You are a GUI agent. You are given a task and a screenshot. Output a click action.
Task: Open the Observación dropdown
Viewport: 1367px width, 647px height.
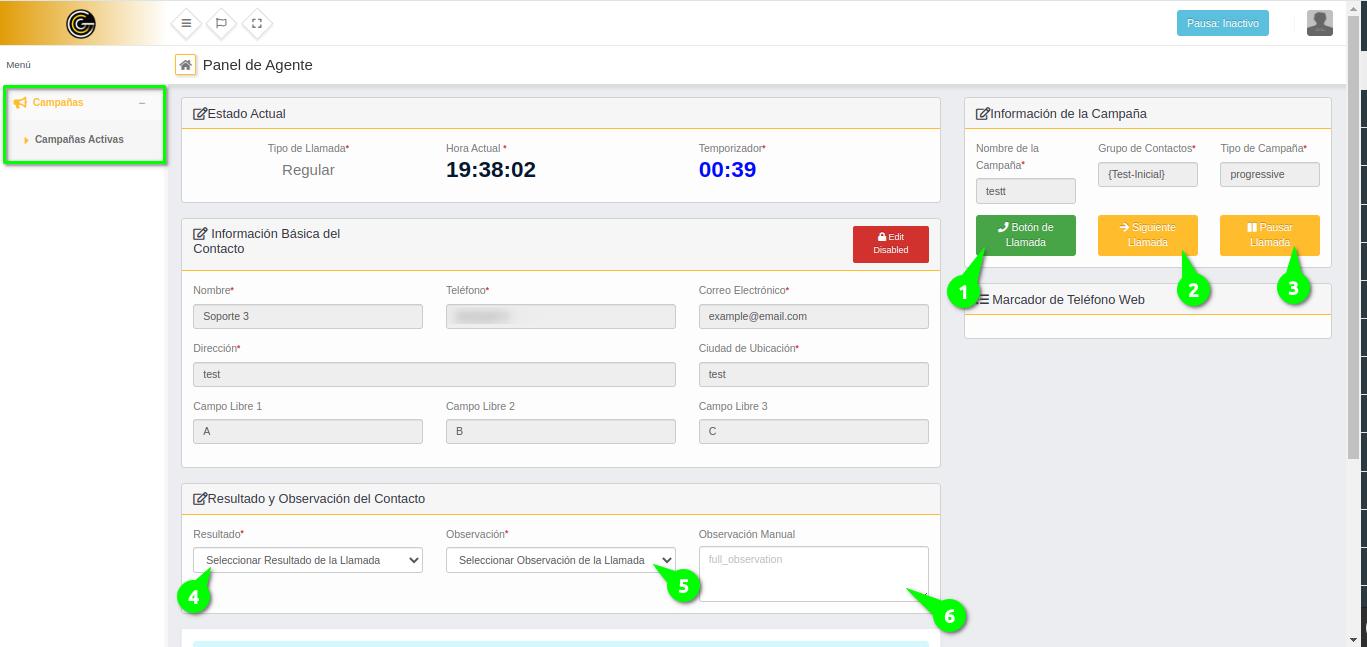[x=560, y=560]
